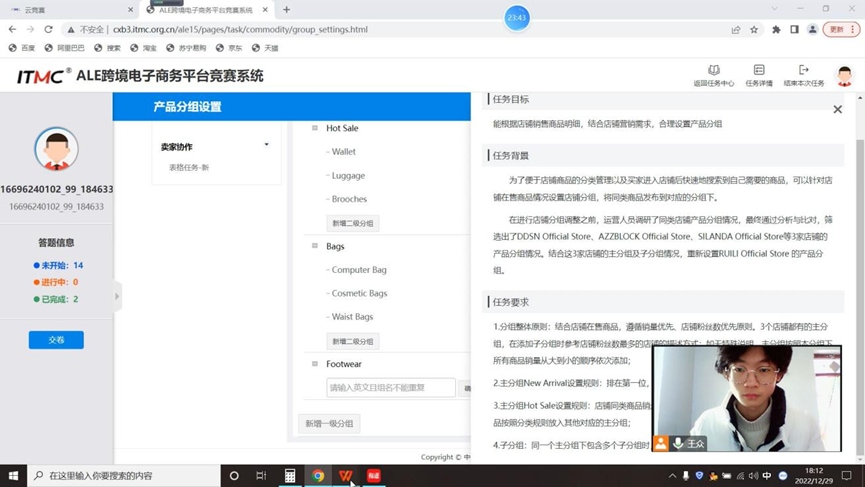Select the Computer Bag subgroup
Image resolution: width=865 pixels, height=487 pixels.
(x=359, y=270)
